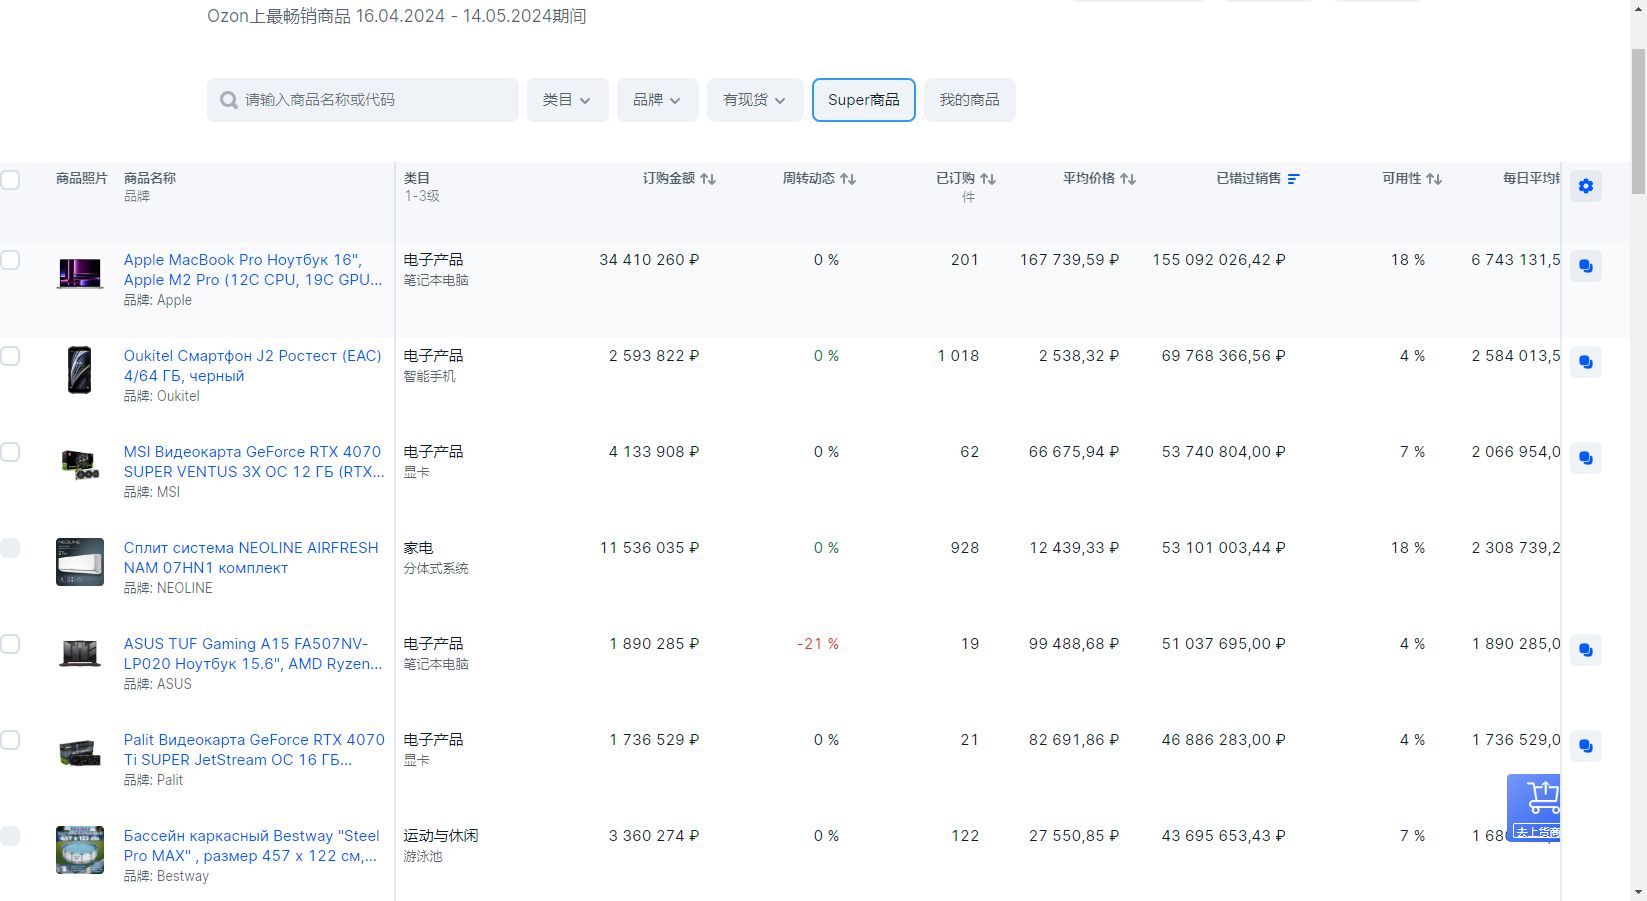Check the Palit GeForce row checkbox
The height and width of the screenshot is (901, 1647).
tap(10, 740)
